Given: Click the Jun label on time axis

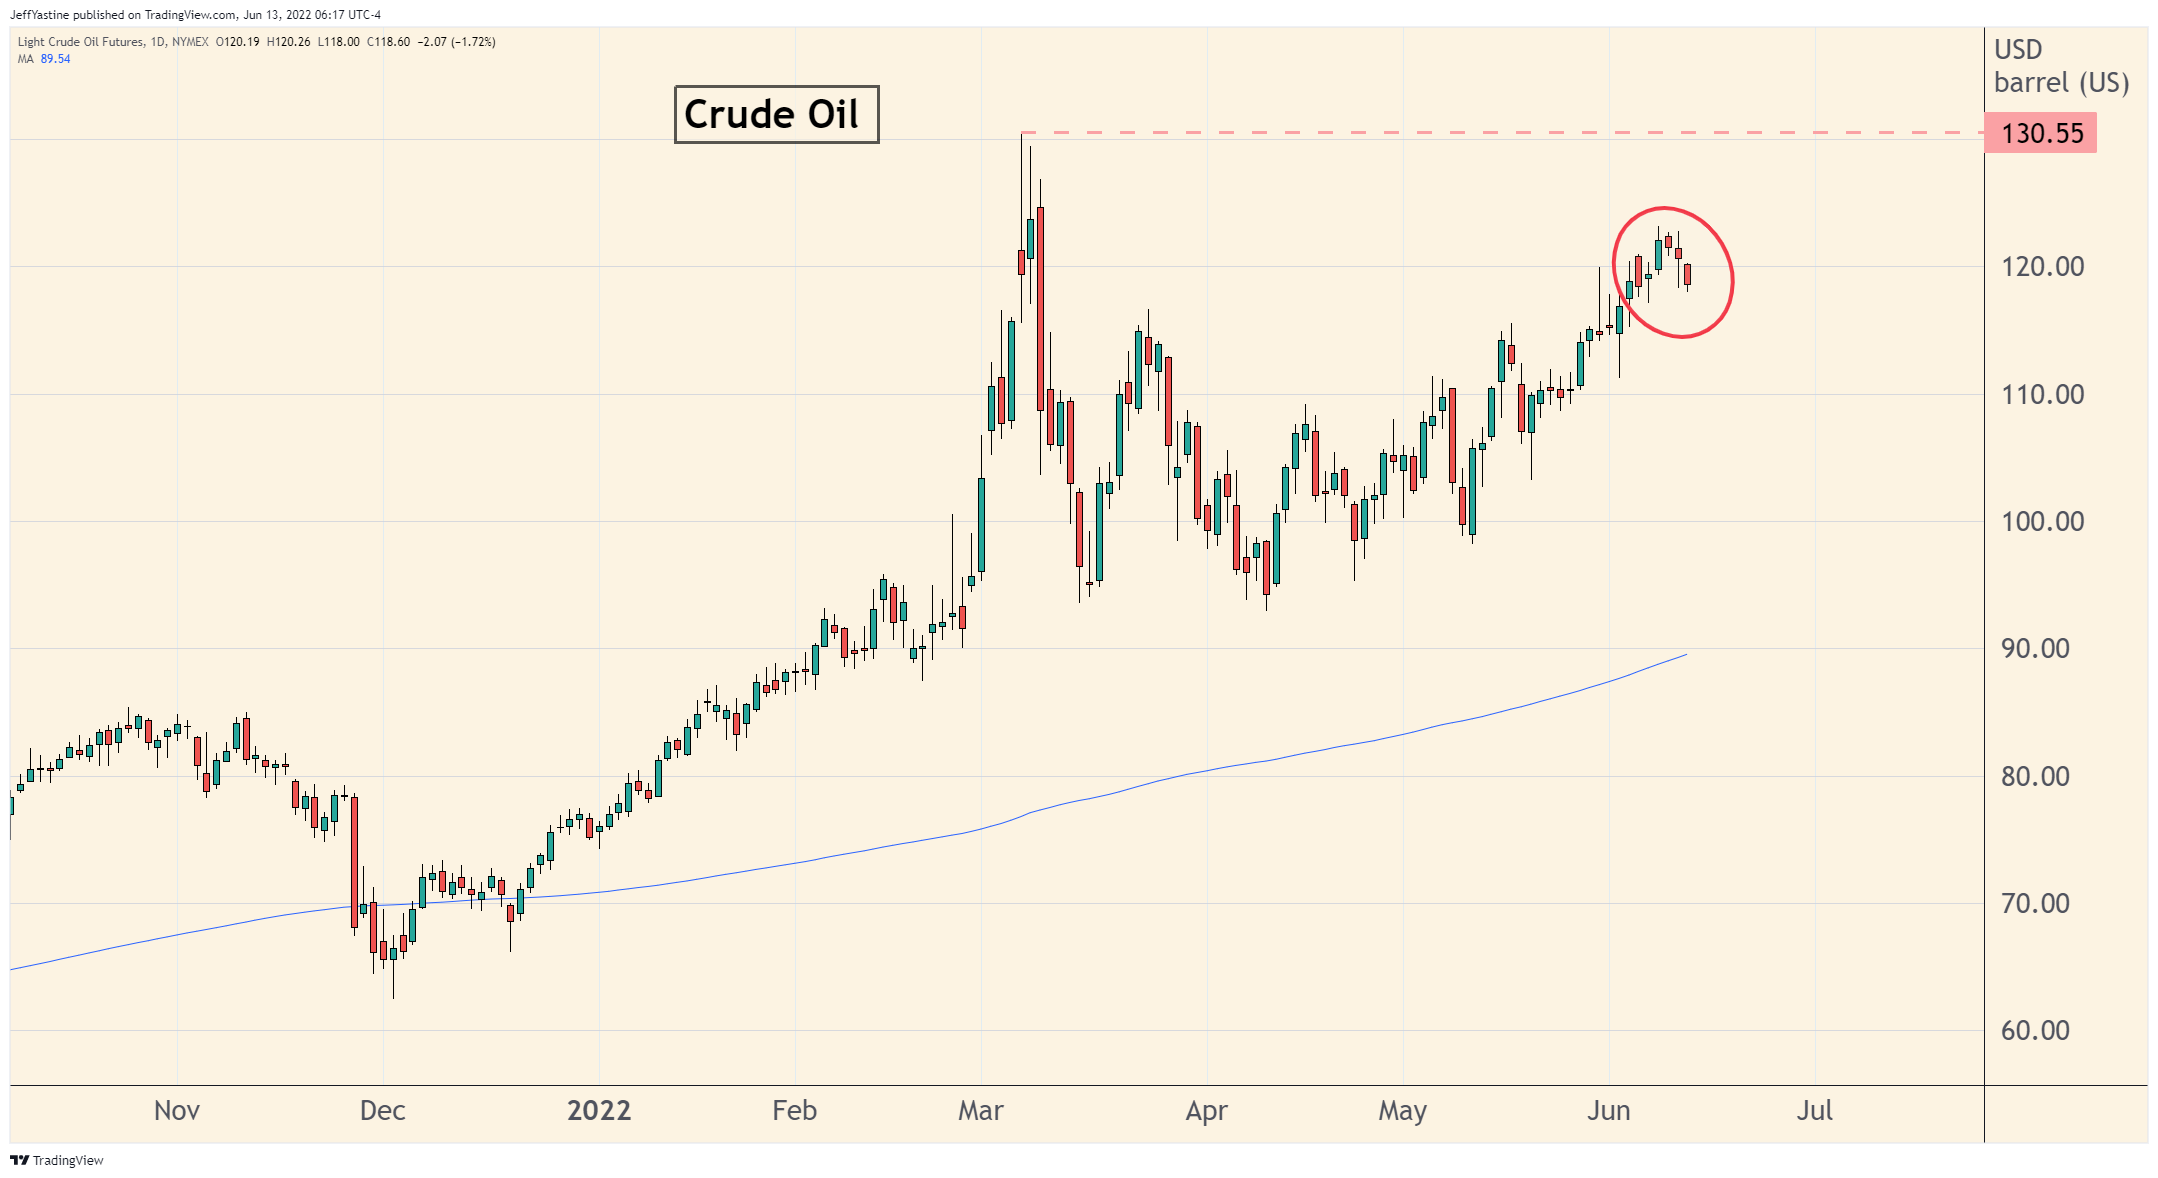Looking at the screenshot, I should [x=1608, y=1111].
